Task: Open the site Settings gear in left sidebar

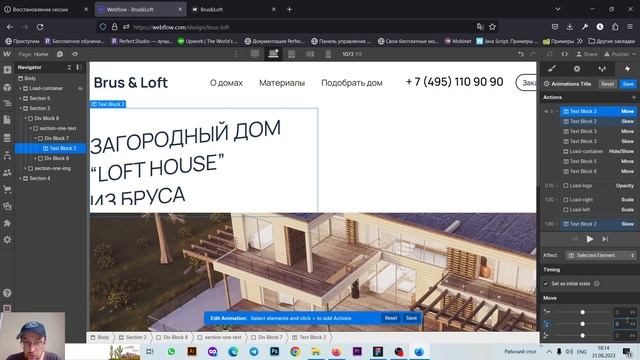Action: (7, 240)
